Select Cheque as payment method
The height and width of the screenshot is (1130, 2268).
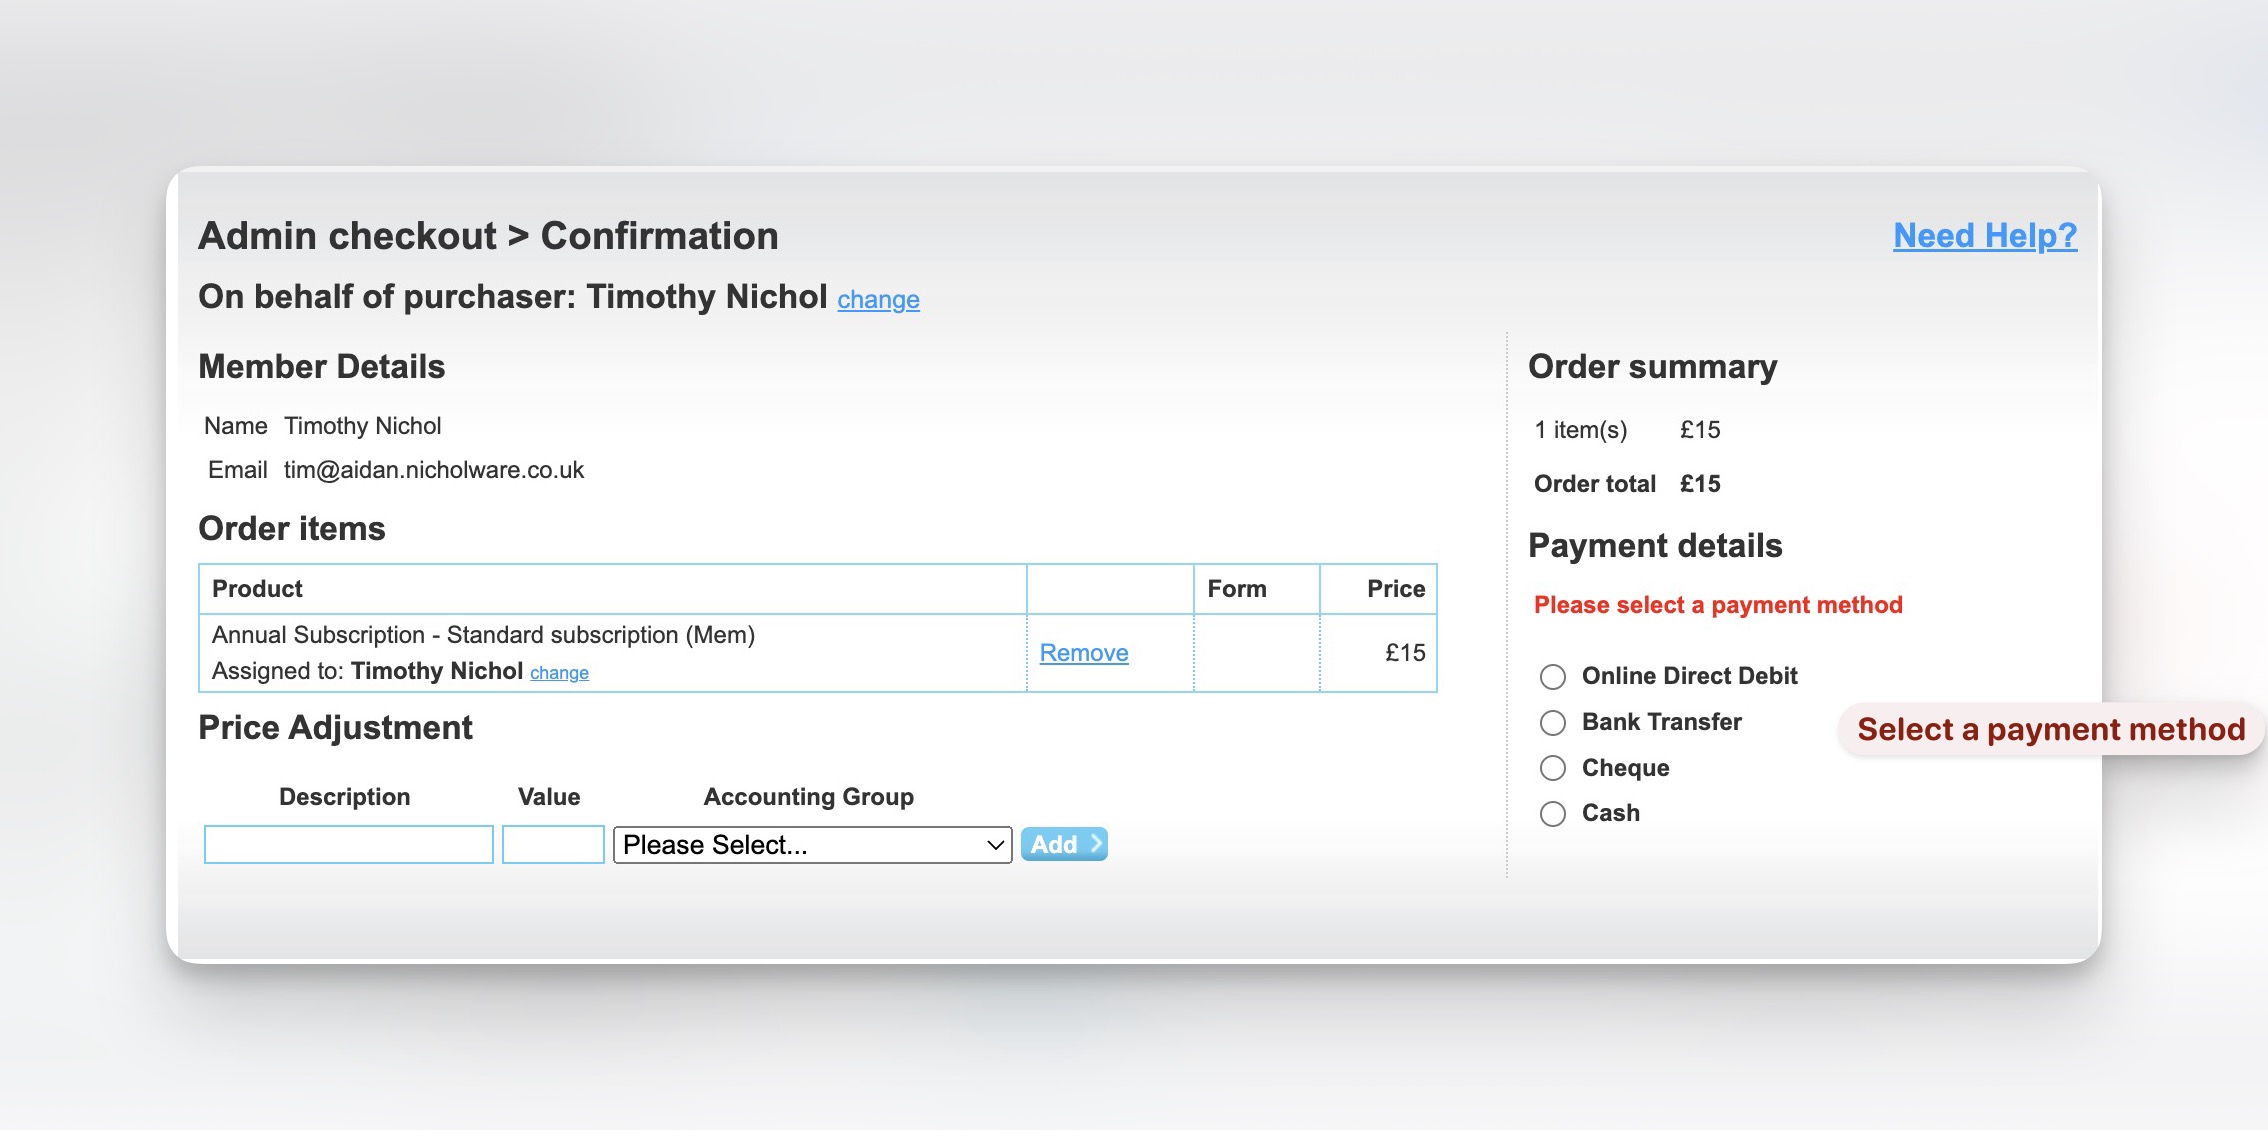[x=1552, y=768]
